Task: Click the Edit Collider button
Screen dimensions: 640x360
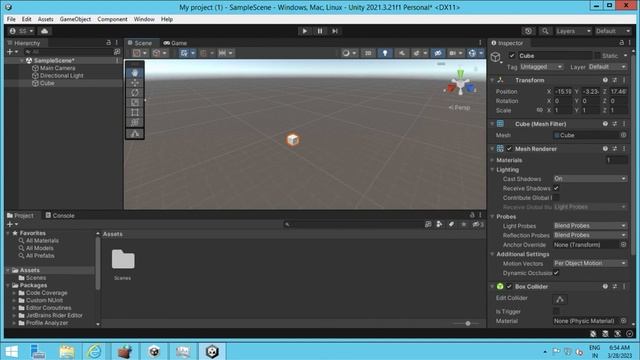Action: pos(560,300)
